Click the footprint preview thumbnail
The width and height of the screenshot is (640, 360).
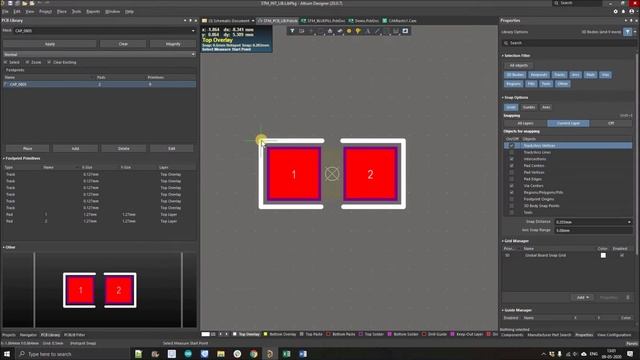point(100,290)
